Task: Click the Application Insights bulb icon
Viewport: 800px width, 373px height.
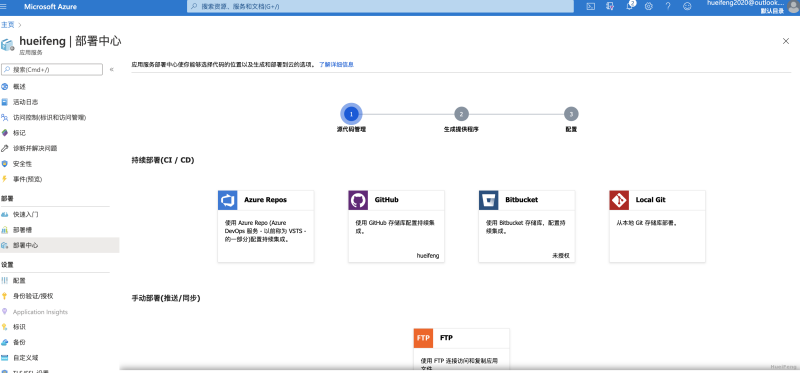Action: (x=5, y=311)
